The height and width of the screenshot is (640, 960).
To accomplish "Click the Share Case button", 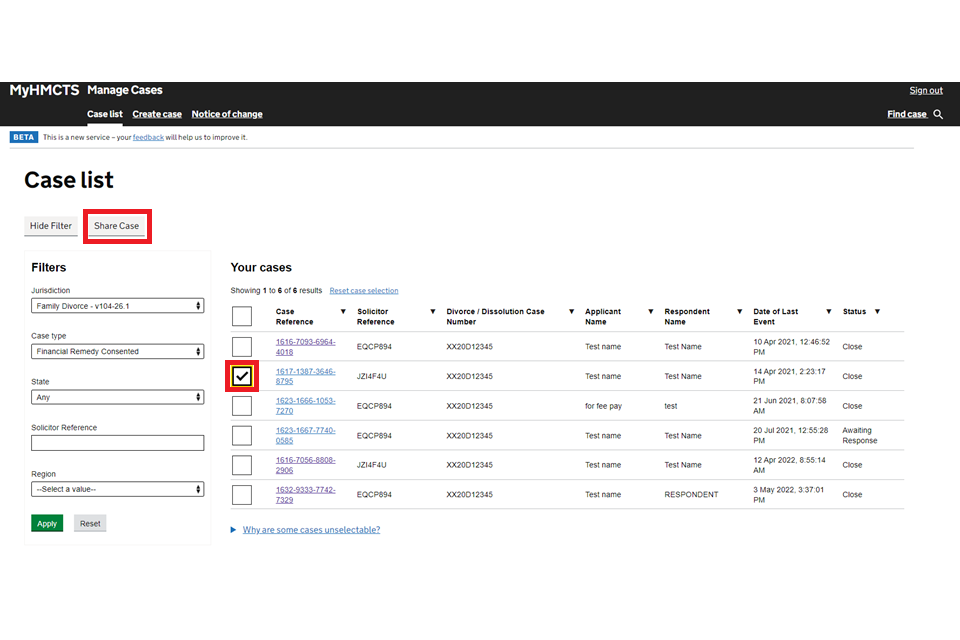I will coord(117,226).
